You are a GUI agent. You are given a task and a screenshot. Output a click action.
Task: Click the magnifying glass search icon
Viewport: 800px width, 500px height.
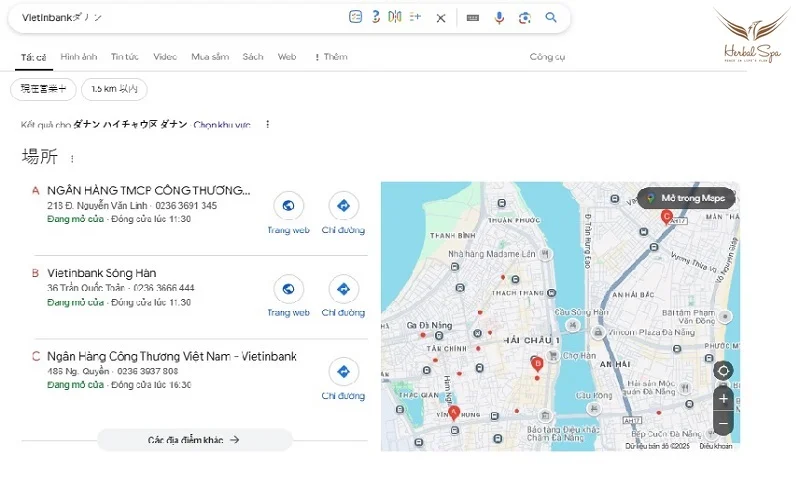pyautogui.click(x=551, y=17)
